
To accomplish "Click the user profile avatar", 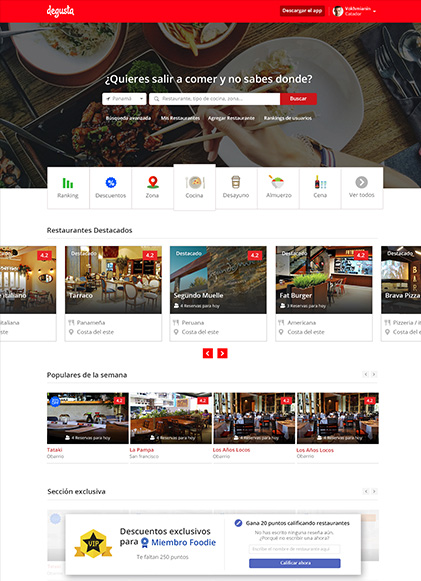I will pos(338,11).
